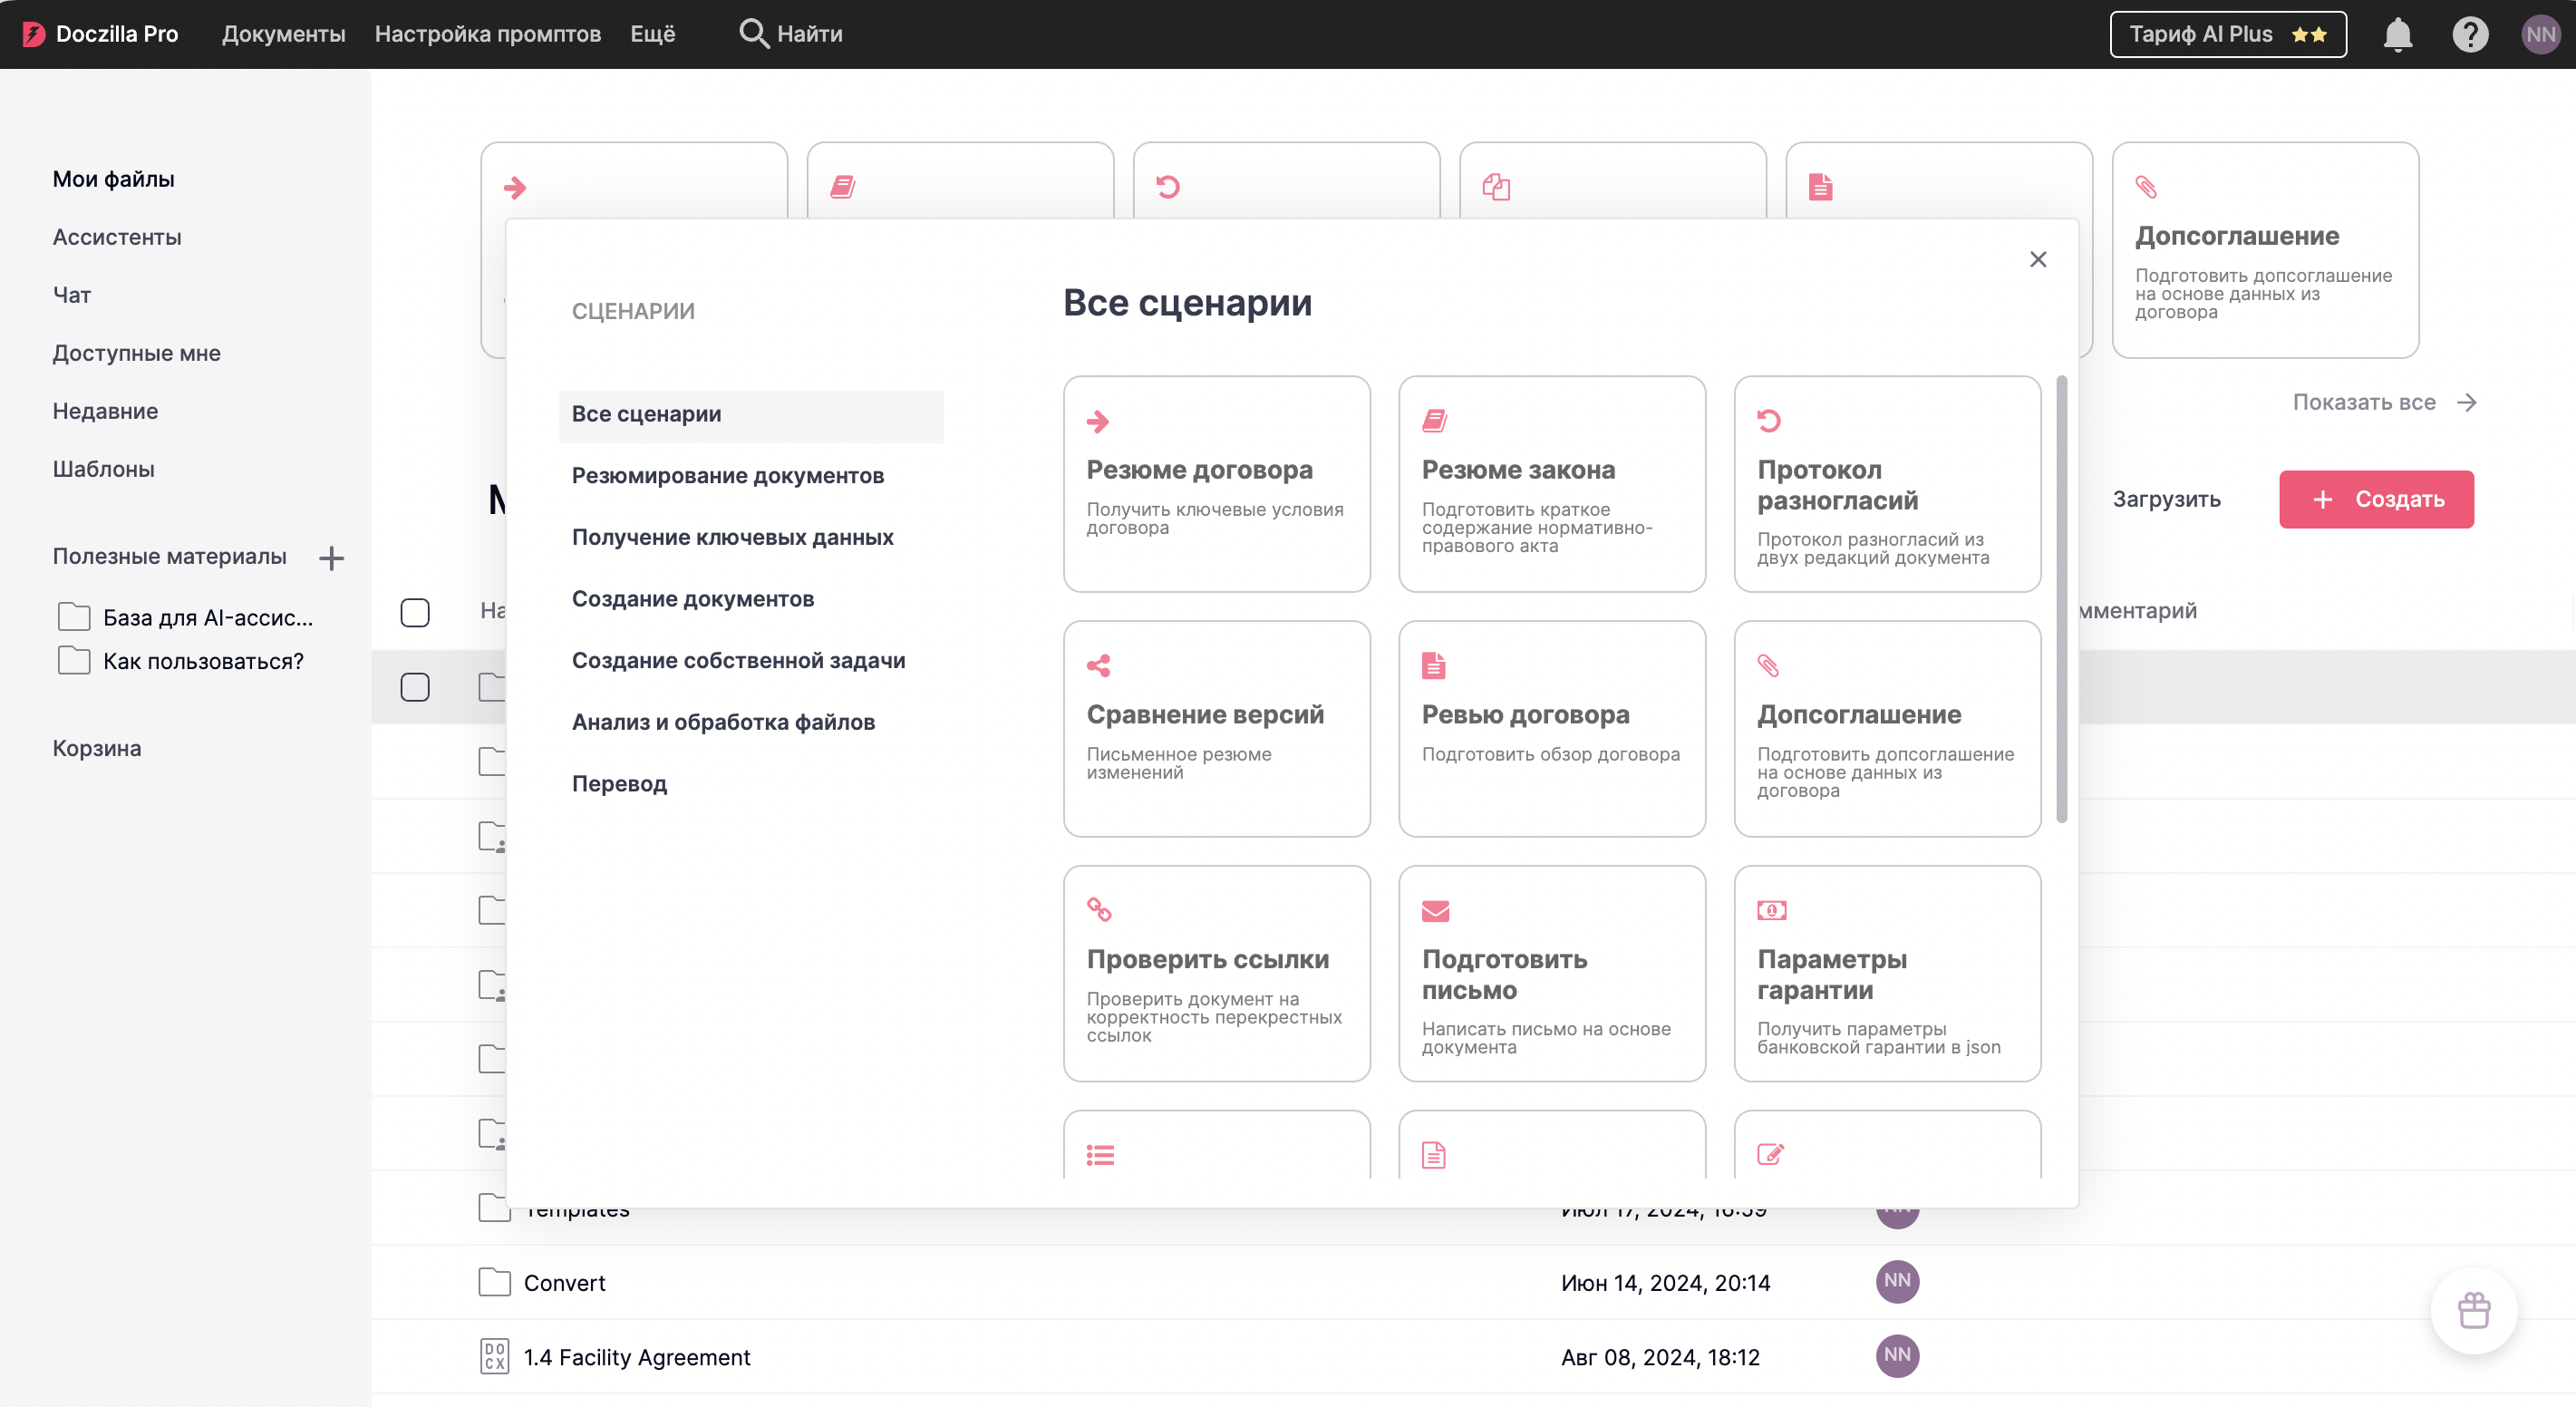Open Корзина in sidebar
Image resolution: width=2576 pixels, height=1407 pixels.
[97, 748]
